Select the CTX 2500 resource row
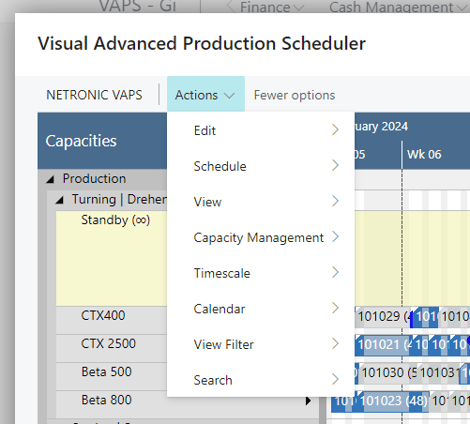Screen dimensions: 470x424 (112, 348)
